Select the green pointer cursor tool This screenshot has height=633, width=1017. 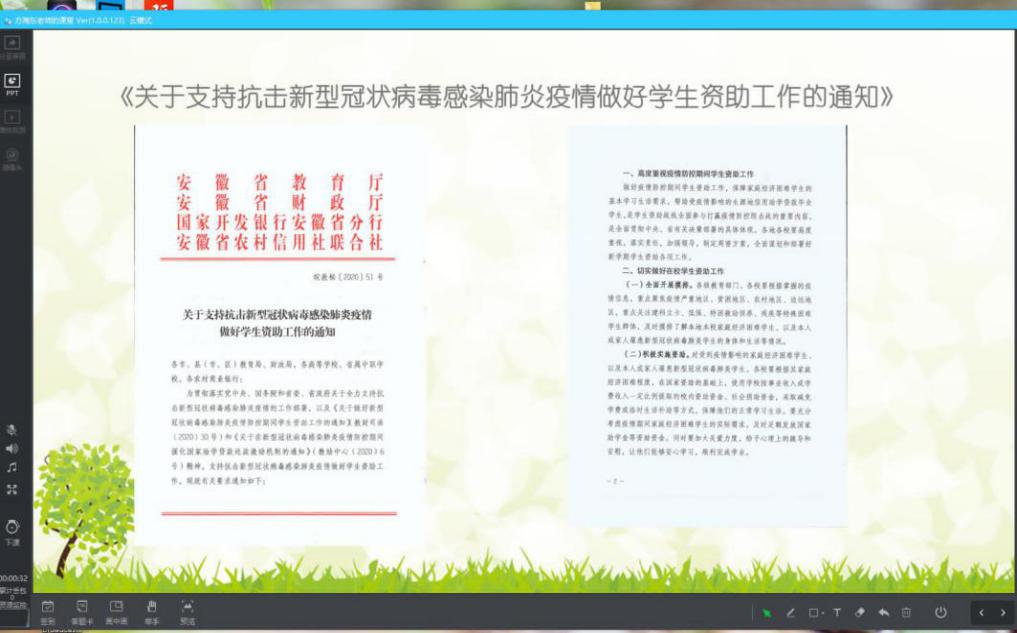click(767, 613)
